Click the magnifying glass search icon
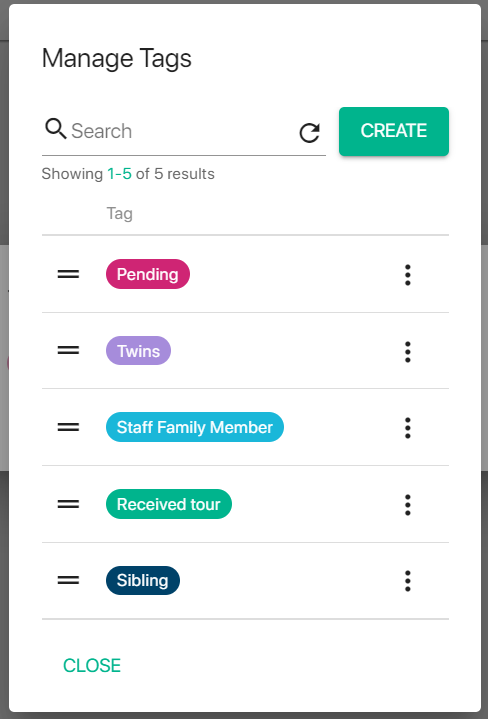 point(56,129)
